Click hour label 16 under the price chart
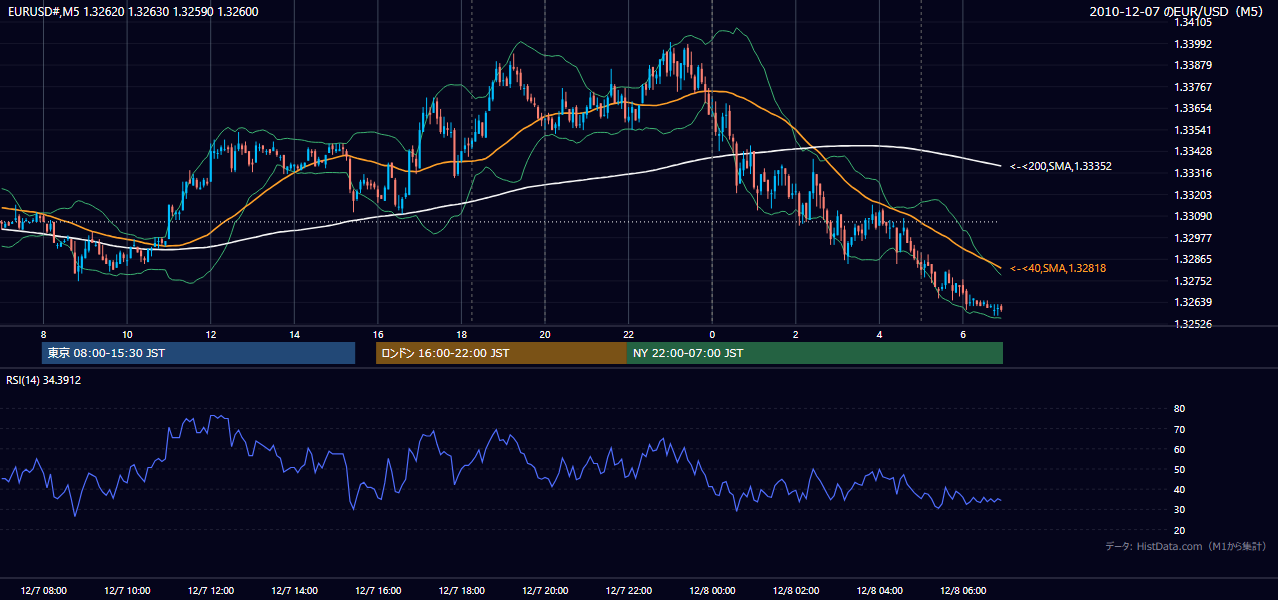1278x600 pixels. (377, 334)
